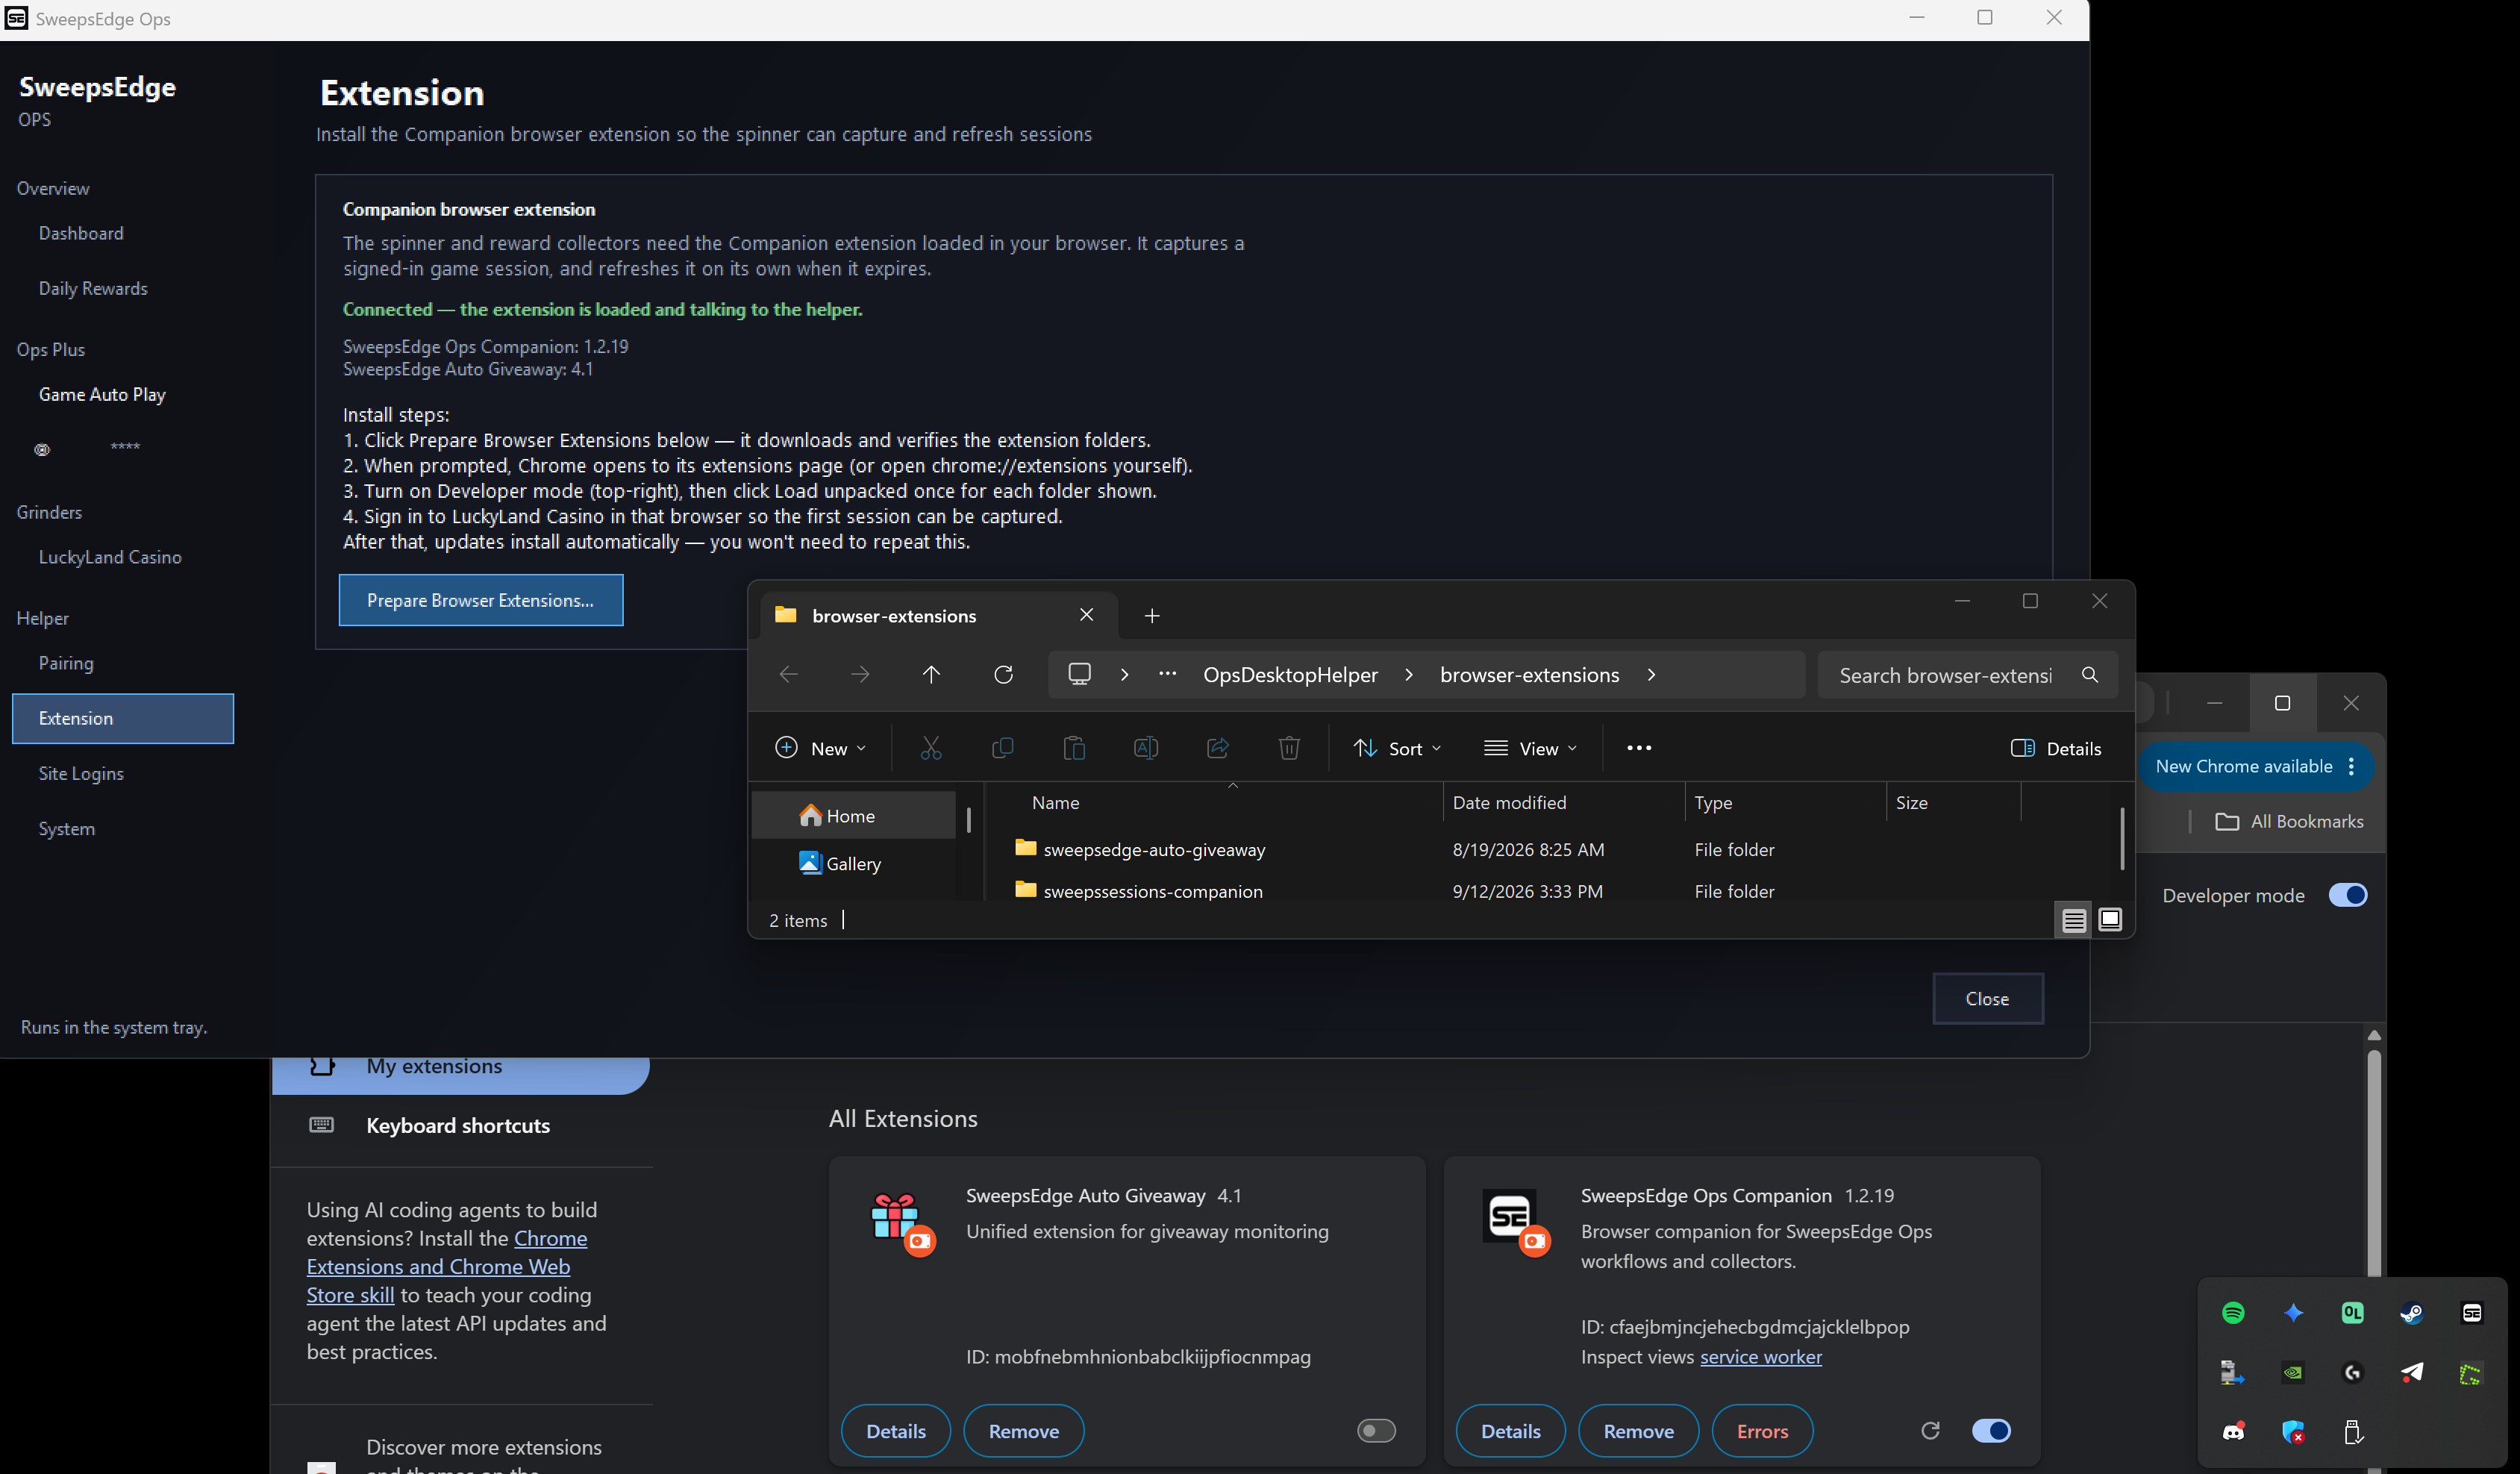Disable the SweepsEdge Ops Companion extension
Image resolution: width=2520 pixels, height=1474 pixels.
point(1991,1431)
